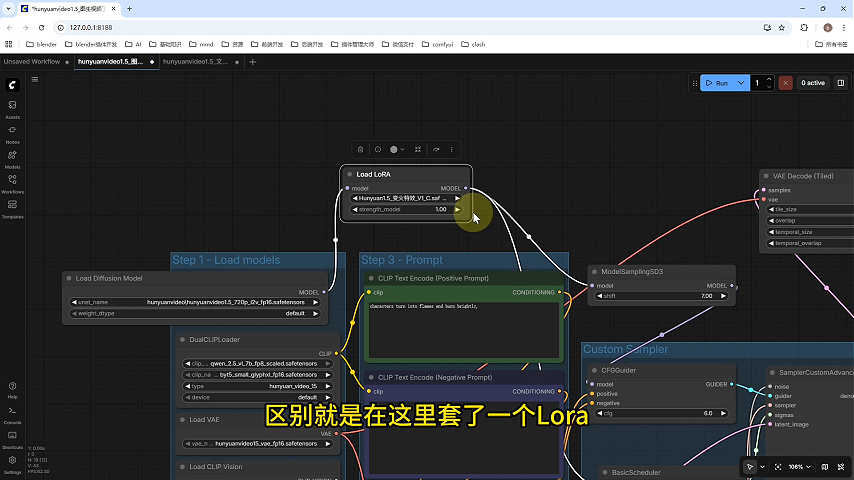Open the Shortcuts panel
This screenshot has width=854, height=480.
(12, 439)
